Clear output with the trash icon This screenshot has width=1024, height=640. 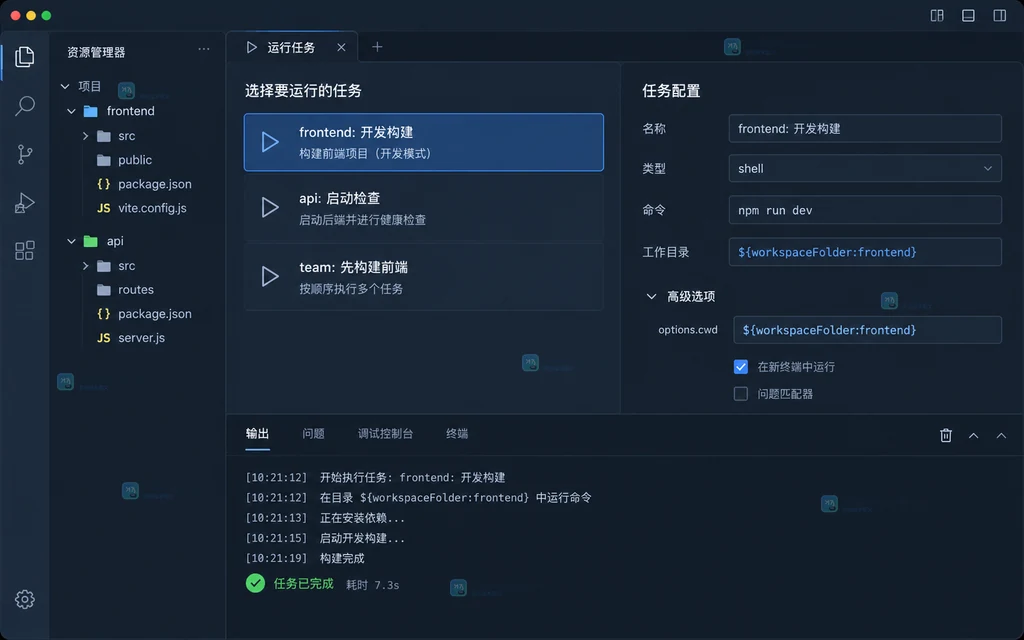[x=945, y=435]
